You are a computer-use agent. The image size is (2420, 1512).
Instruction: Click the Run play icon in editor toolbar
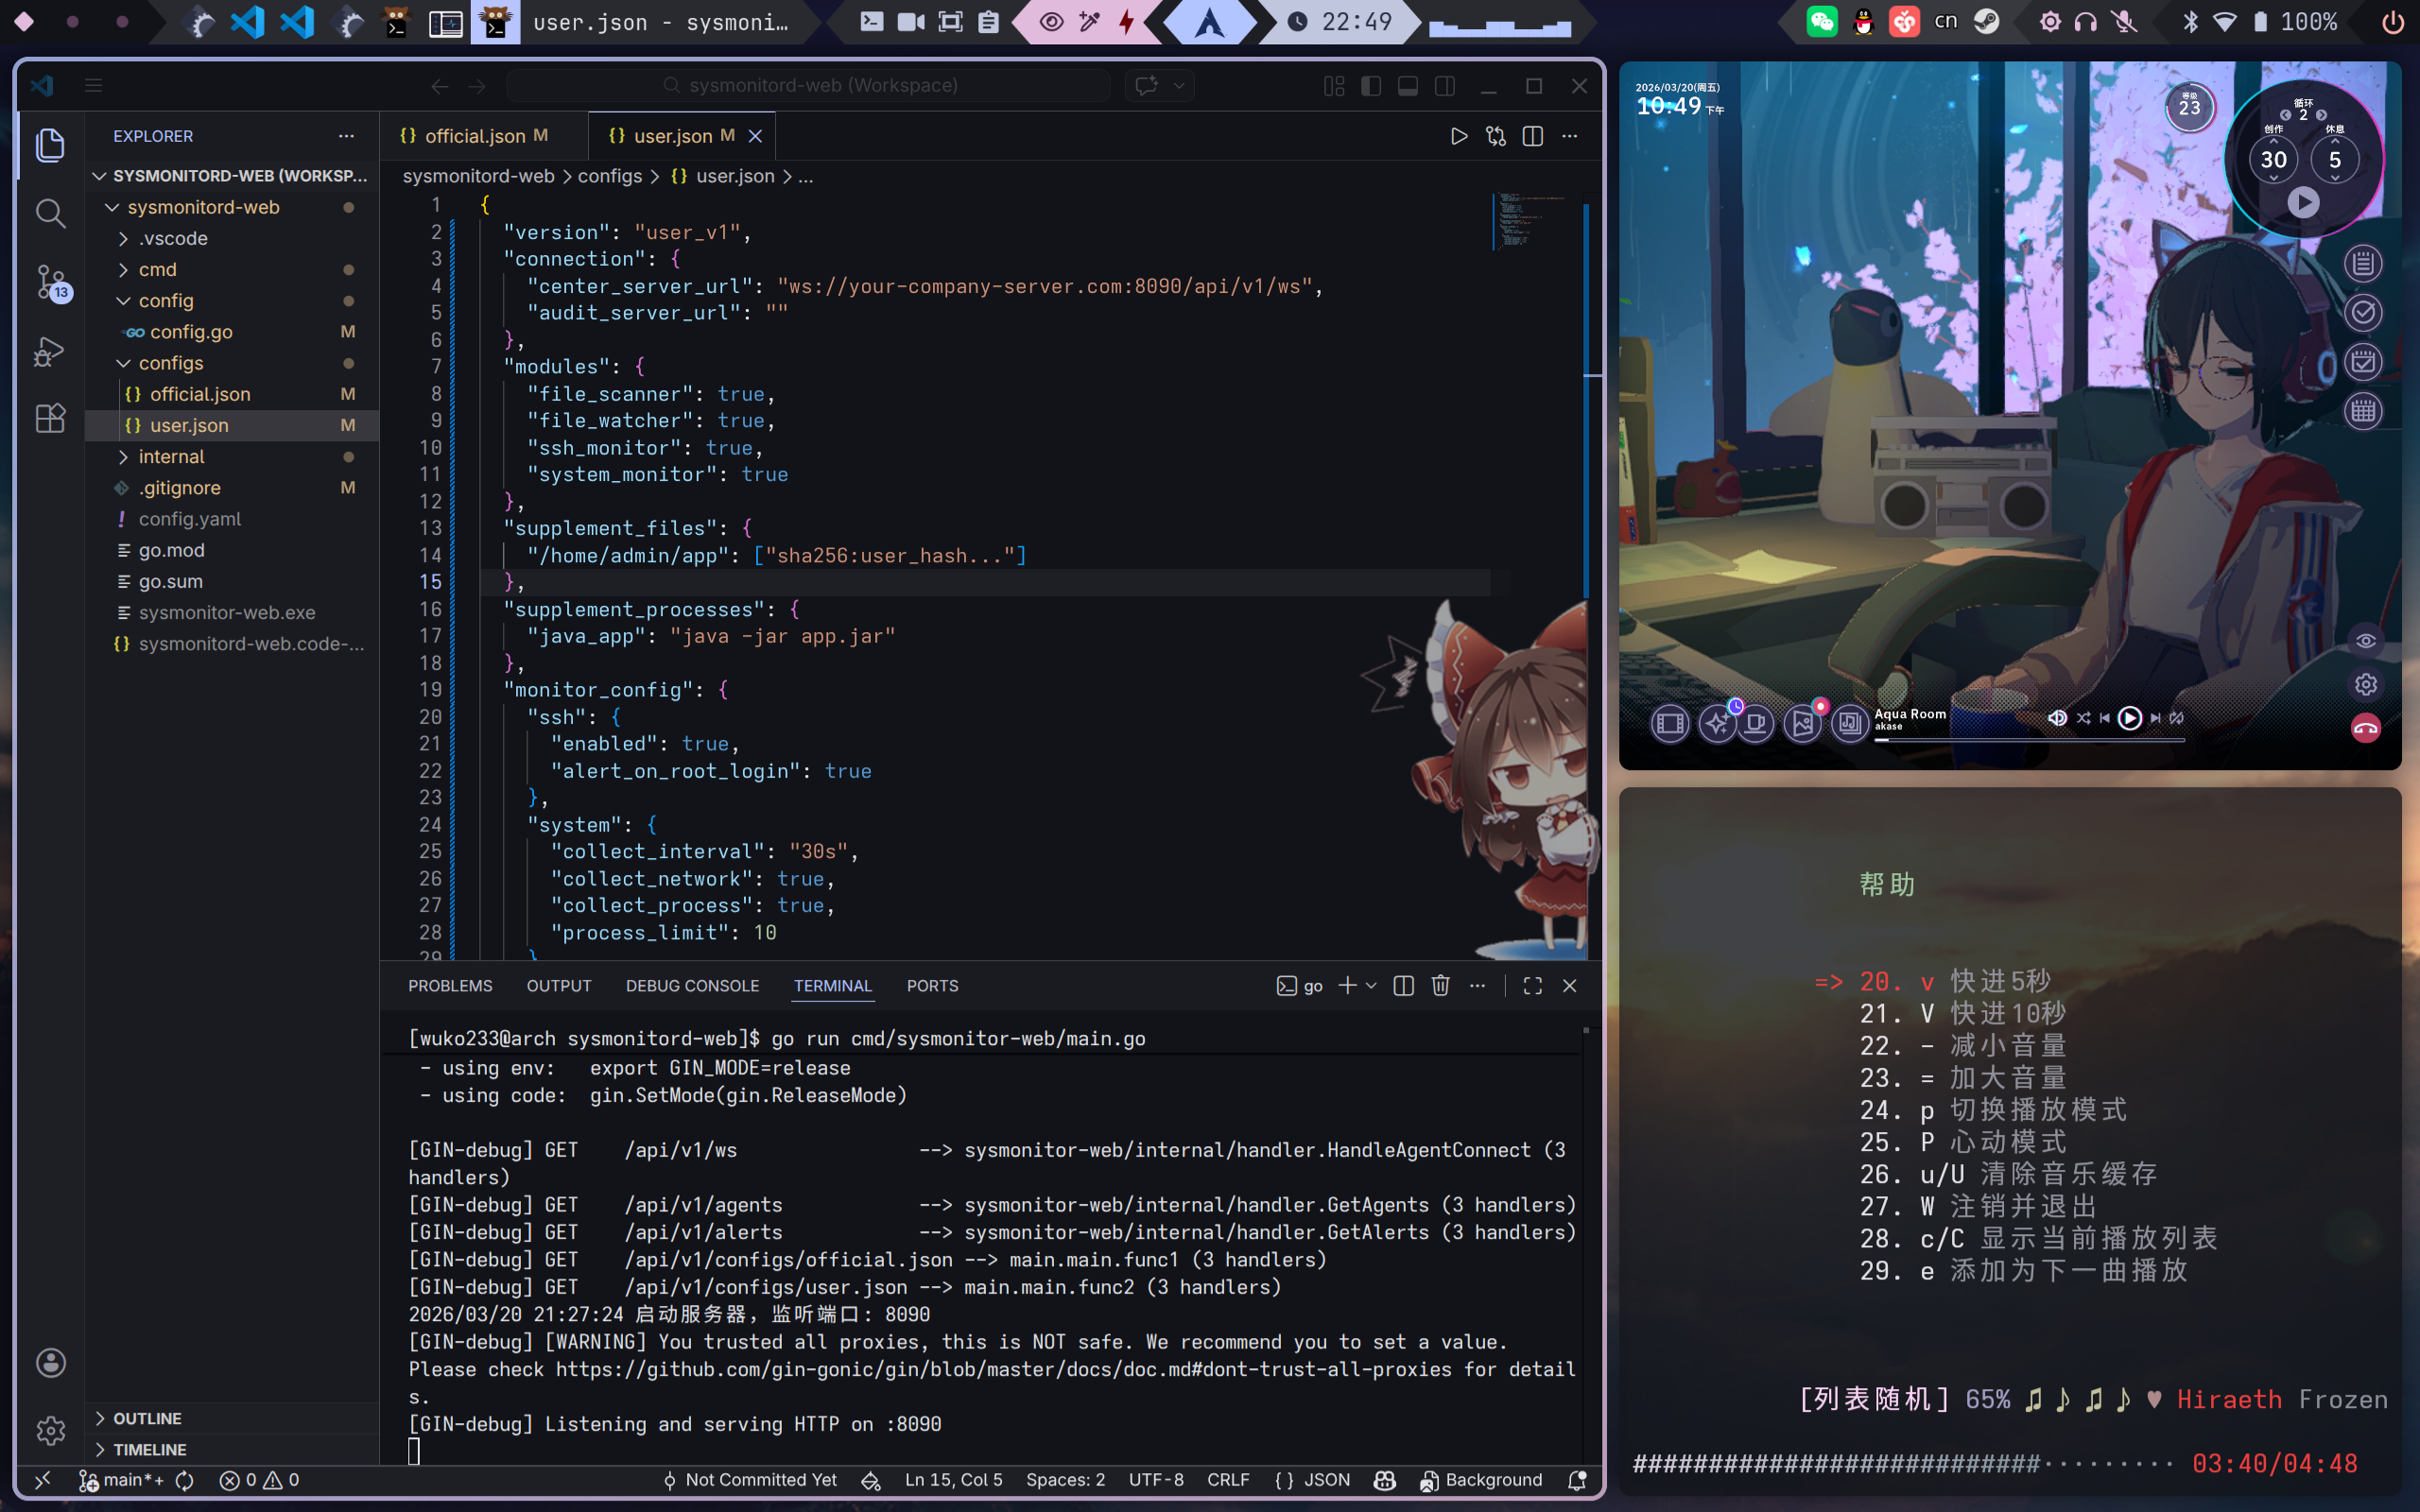click(x=1459, y=136)
